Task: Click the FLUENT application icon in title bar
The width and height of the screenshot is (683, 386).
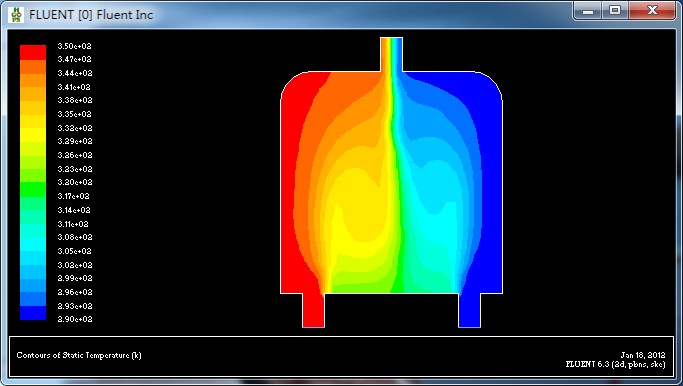Action: [x=16, y=15]
